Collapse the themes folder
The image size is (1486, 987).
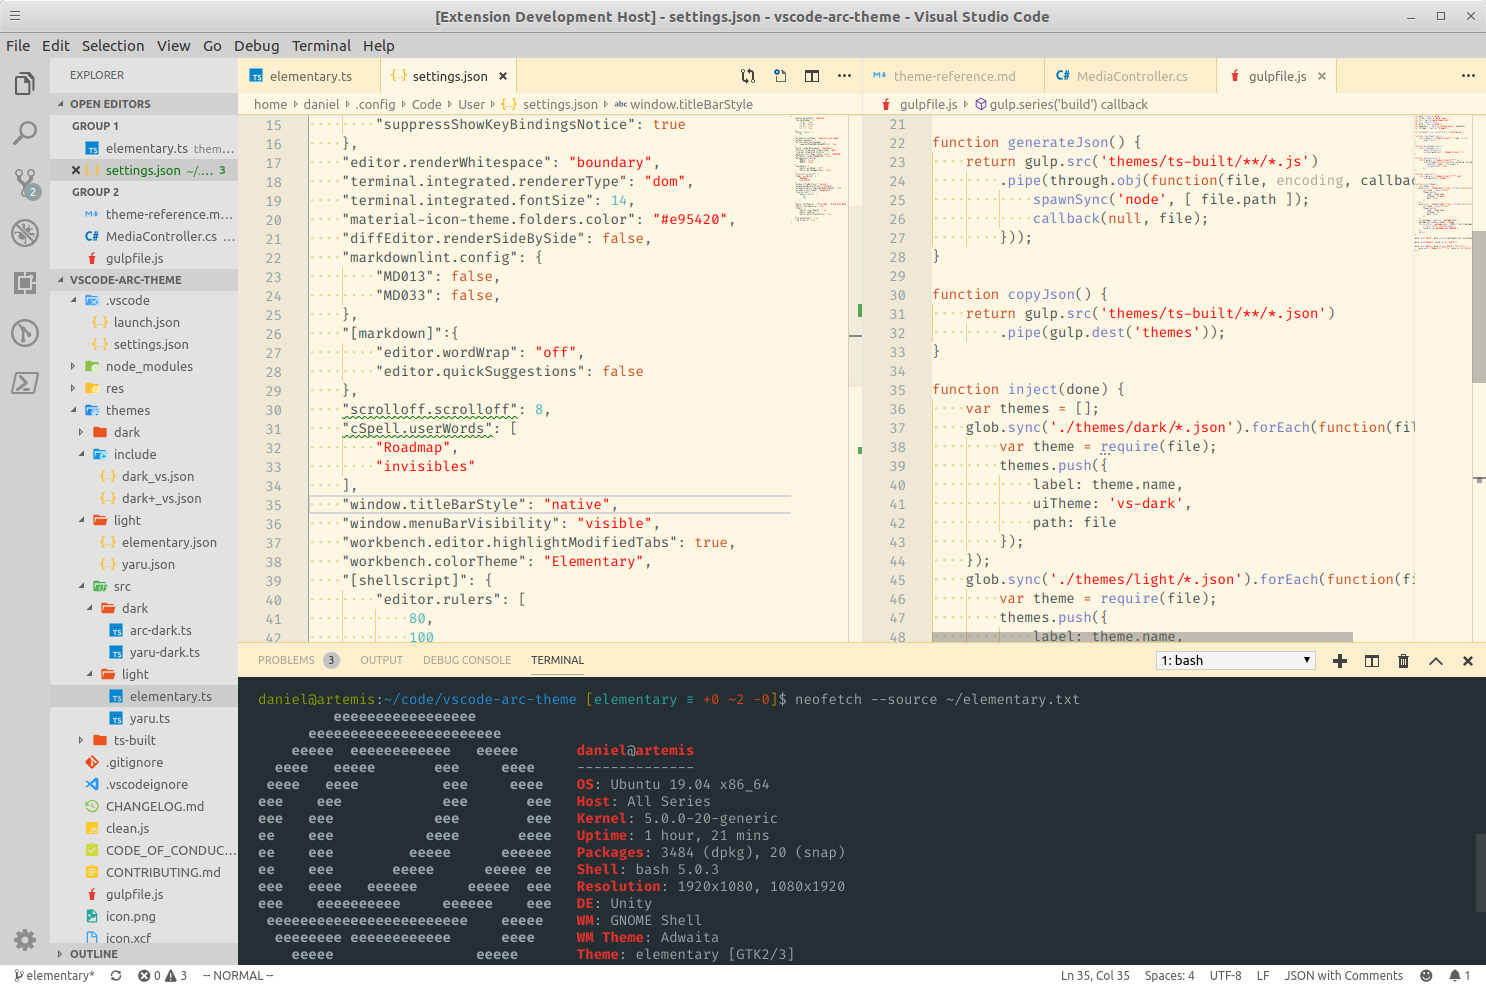[x=128, y=410]
